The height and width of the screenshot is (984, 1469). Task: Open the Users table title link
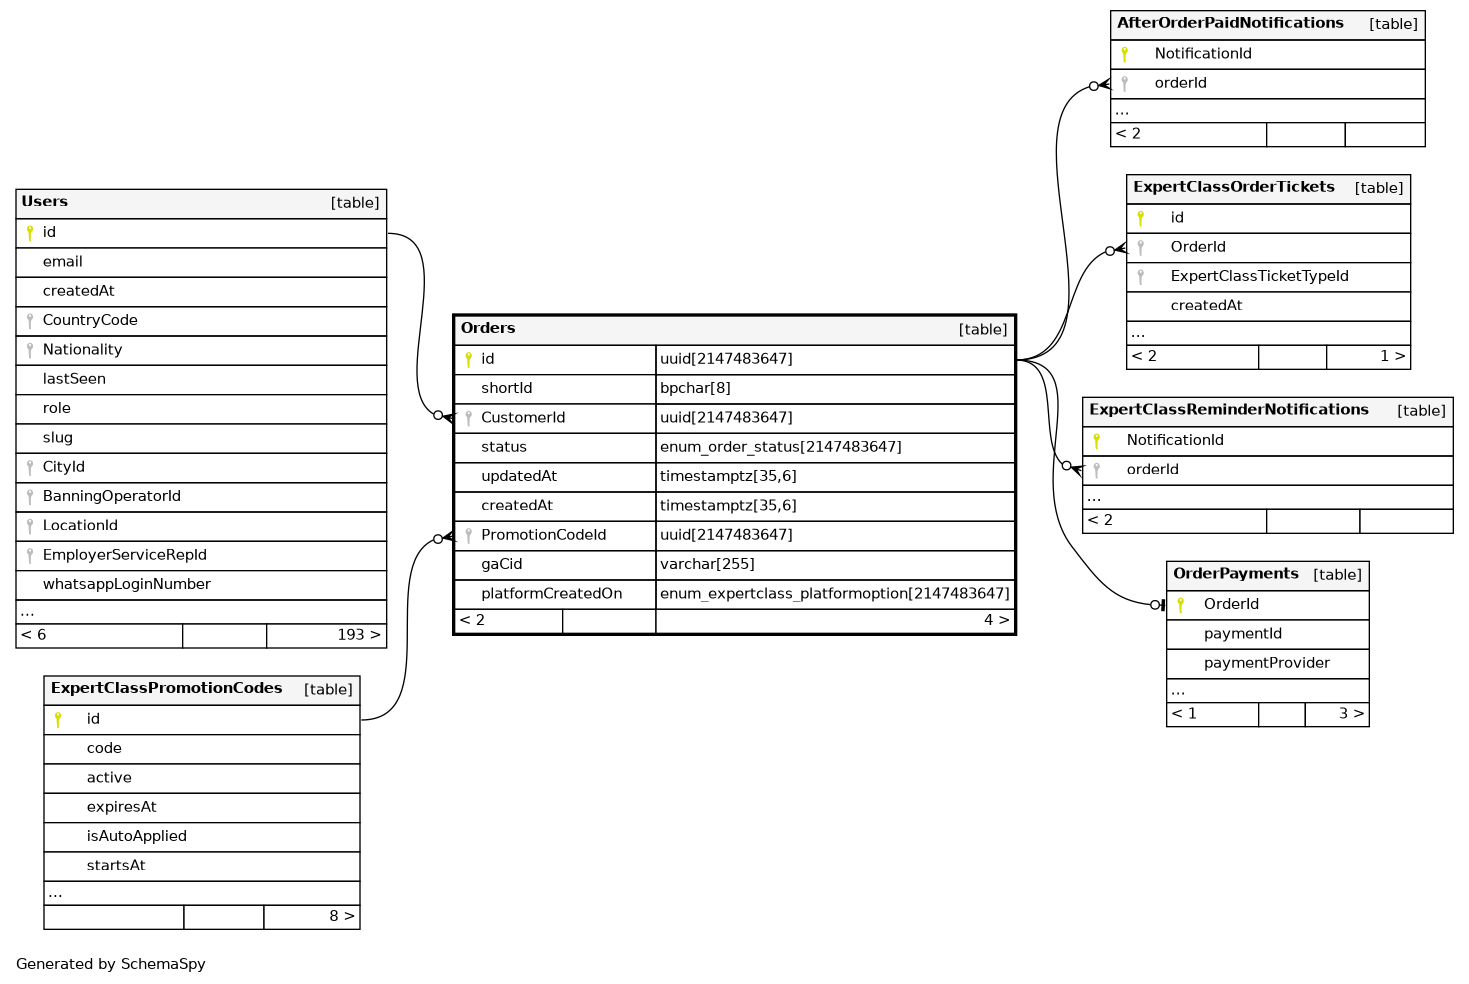pos(45,202)
